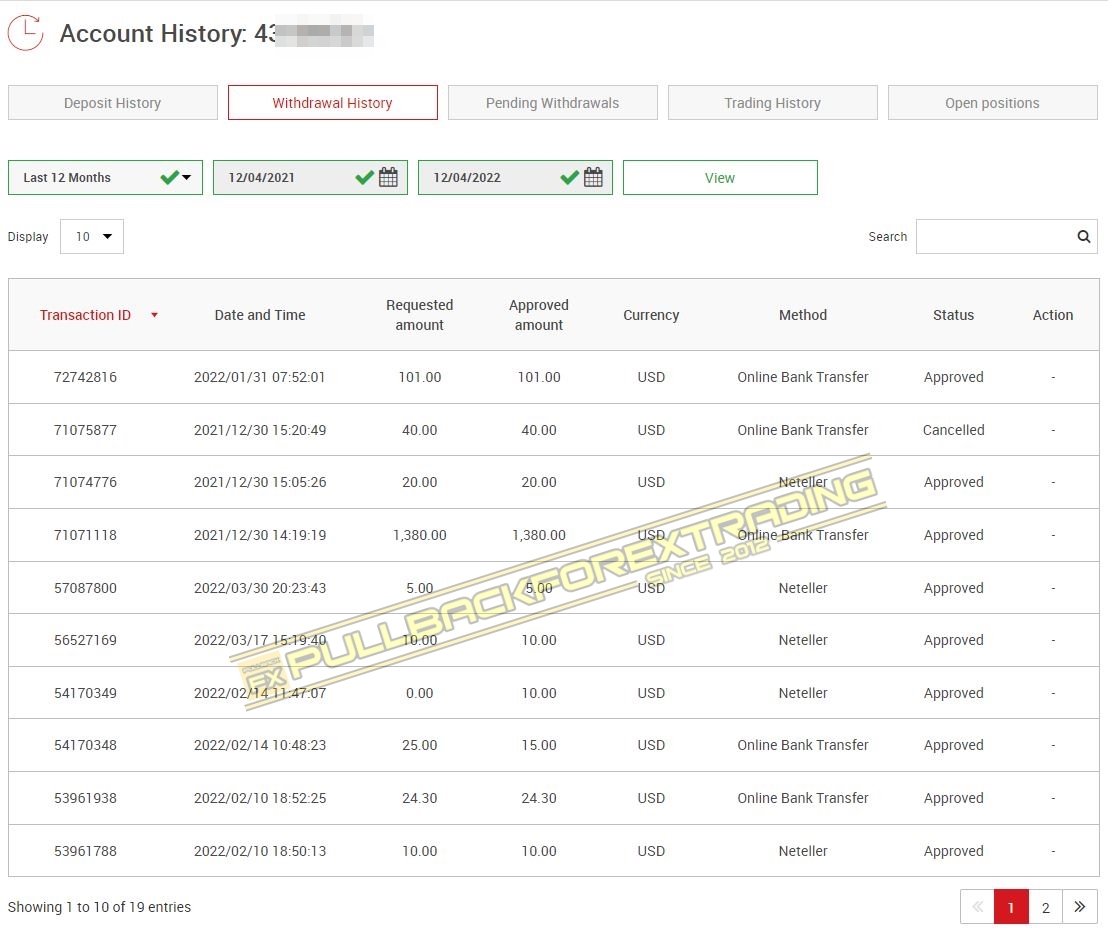Open the Display entries count dropdown
1108x935 pixels.
click(92, 237)
